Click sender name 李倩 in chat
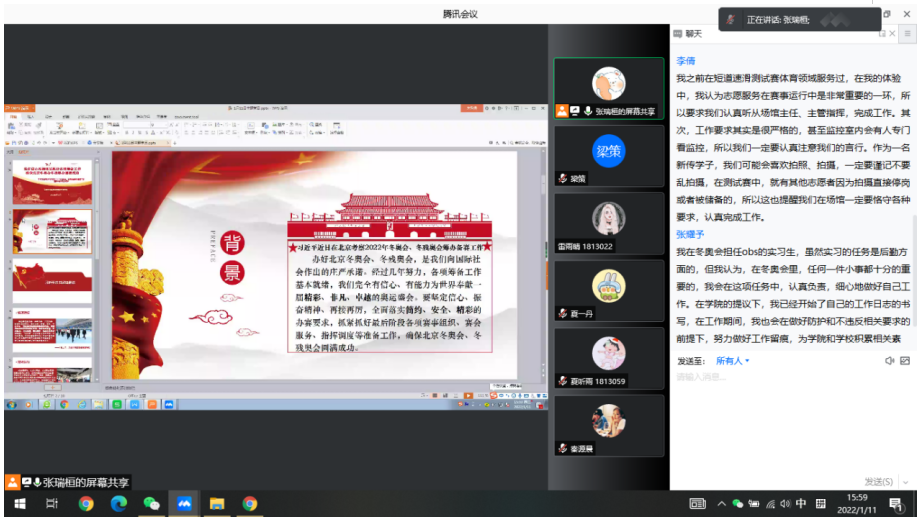 click(686, 61)
